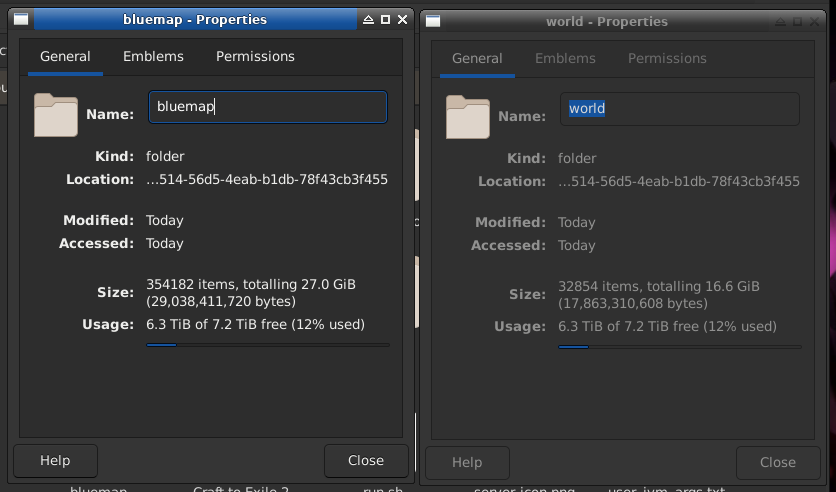Click Close button in bluemap Properties
Image resolution: width=836 pixels, height=492 pixels.
click(x=366, y=461)
